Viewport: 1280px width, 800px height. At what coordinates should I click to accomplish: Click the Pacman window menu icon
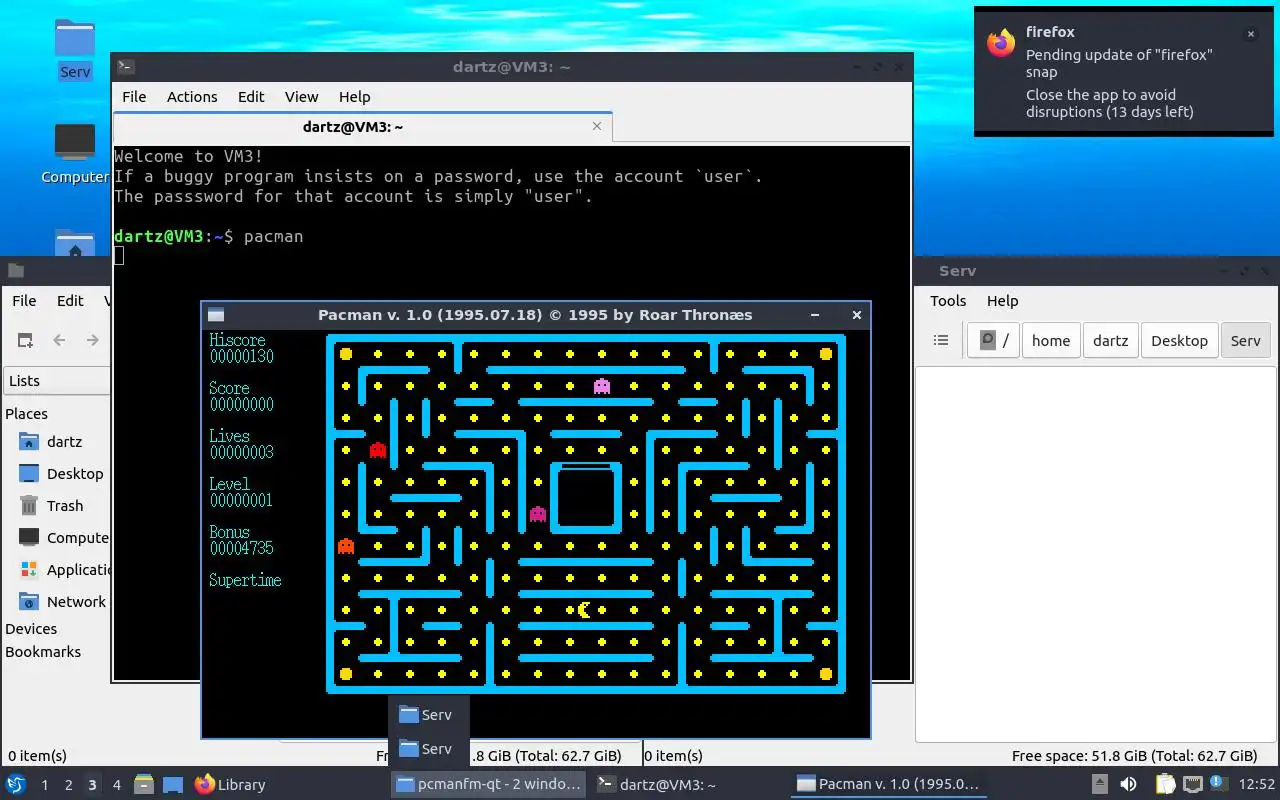click(216, 315)
